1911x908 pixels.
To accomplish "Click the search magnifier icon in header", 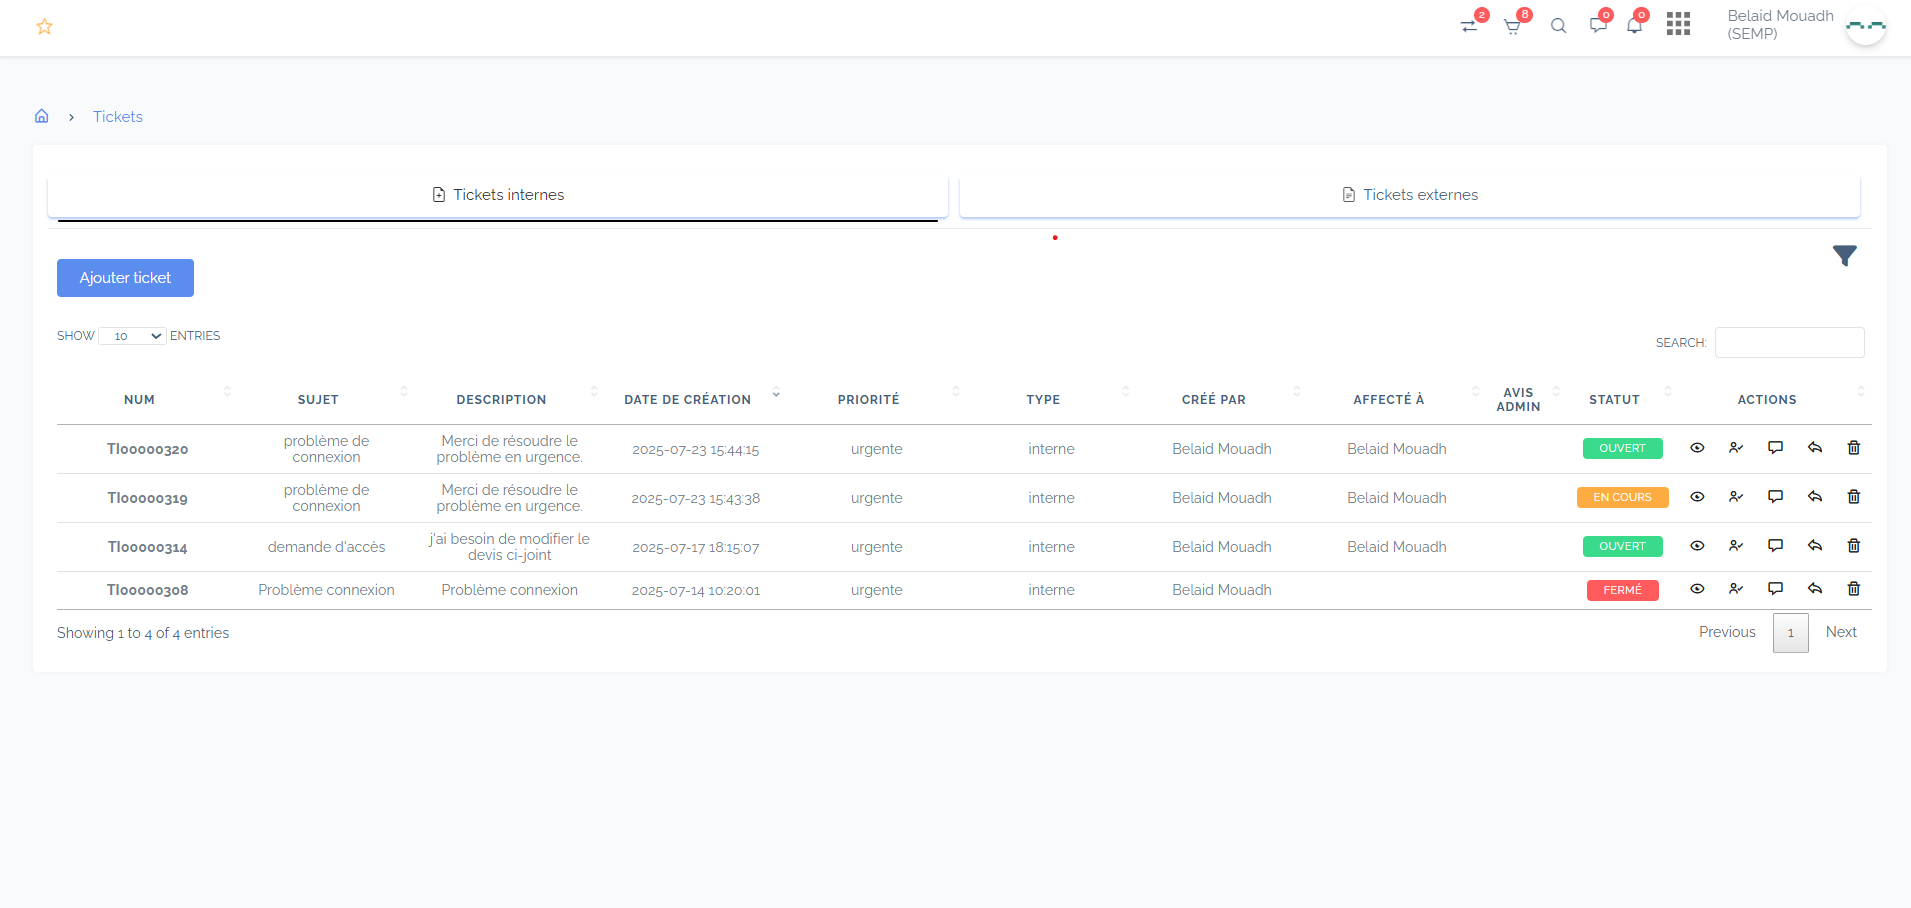I will pyautogui.click(x=1558, y=26).
